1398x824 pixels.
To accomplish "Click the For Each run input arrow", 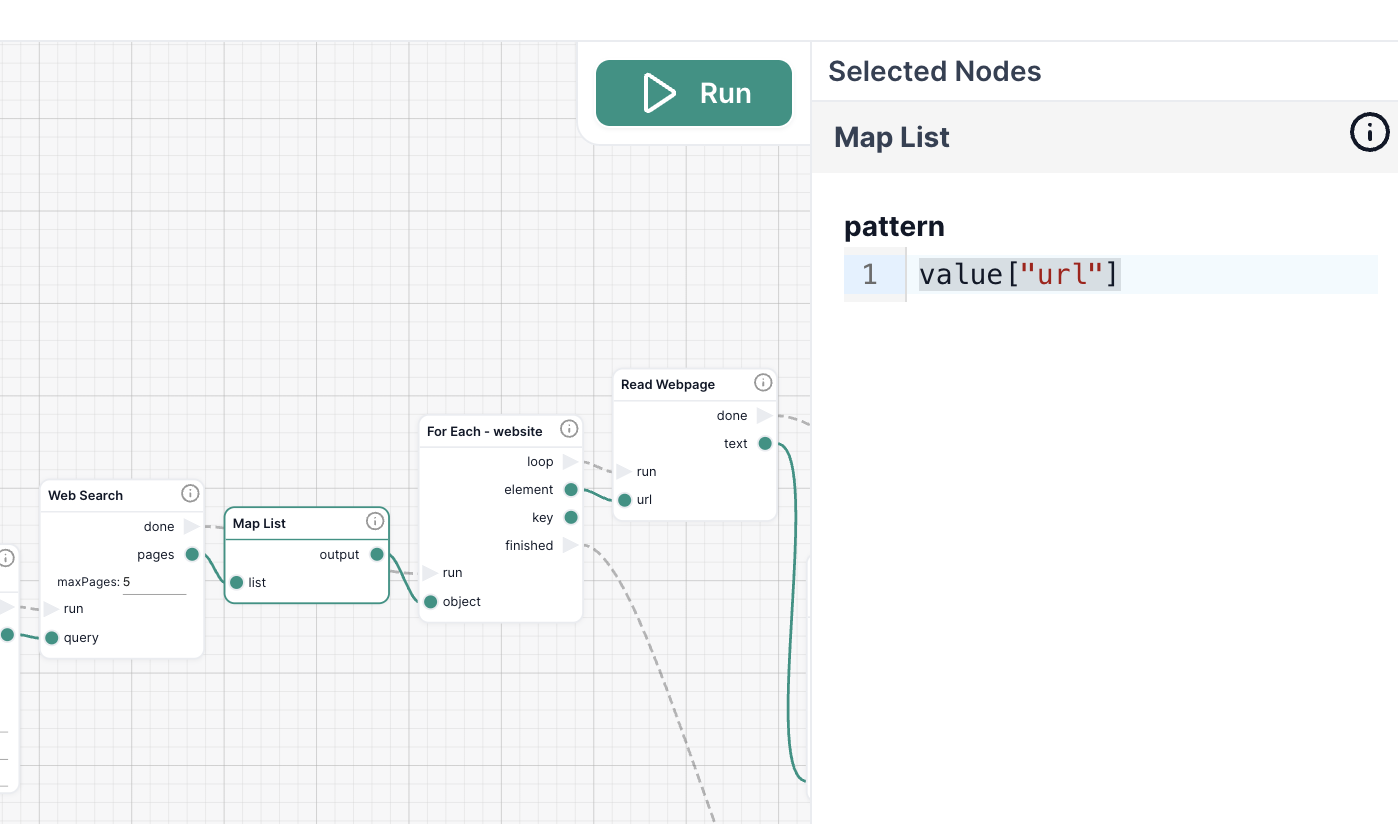I will 430,573.
